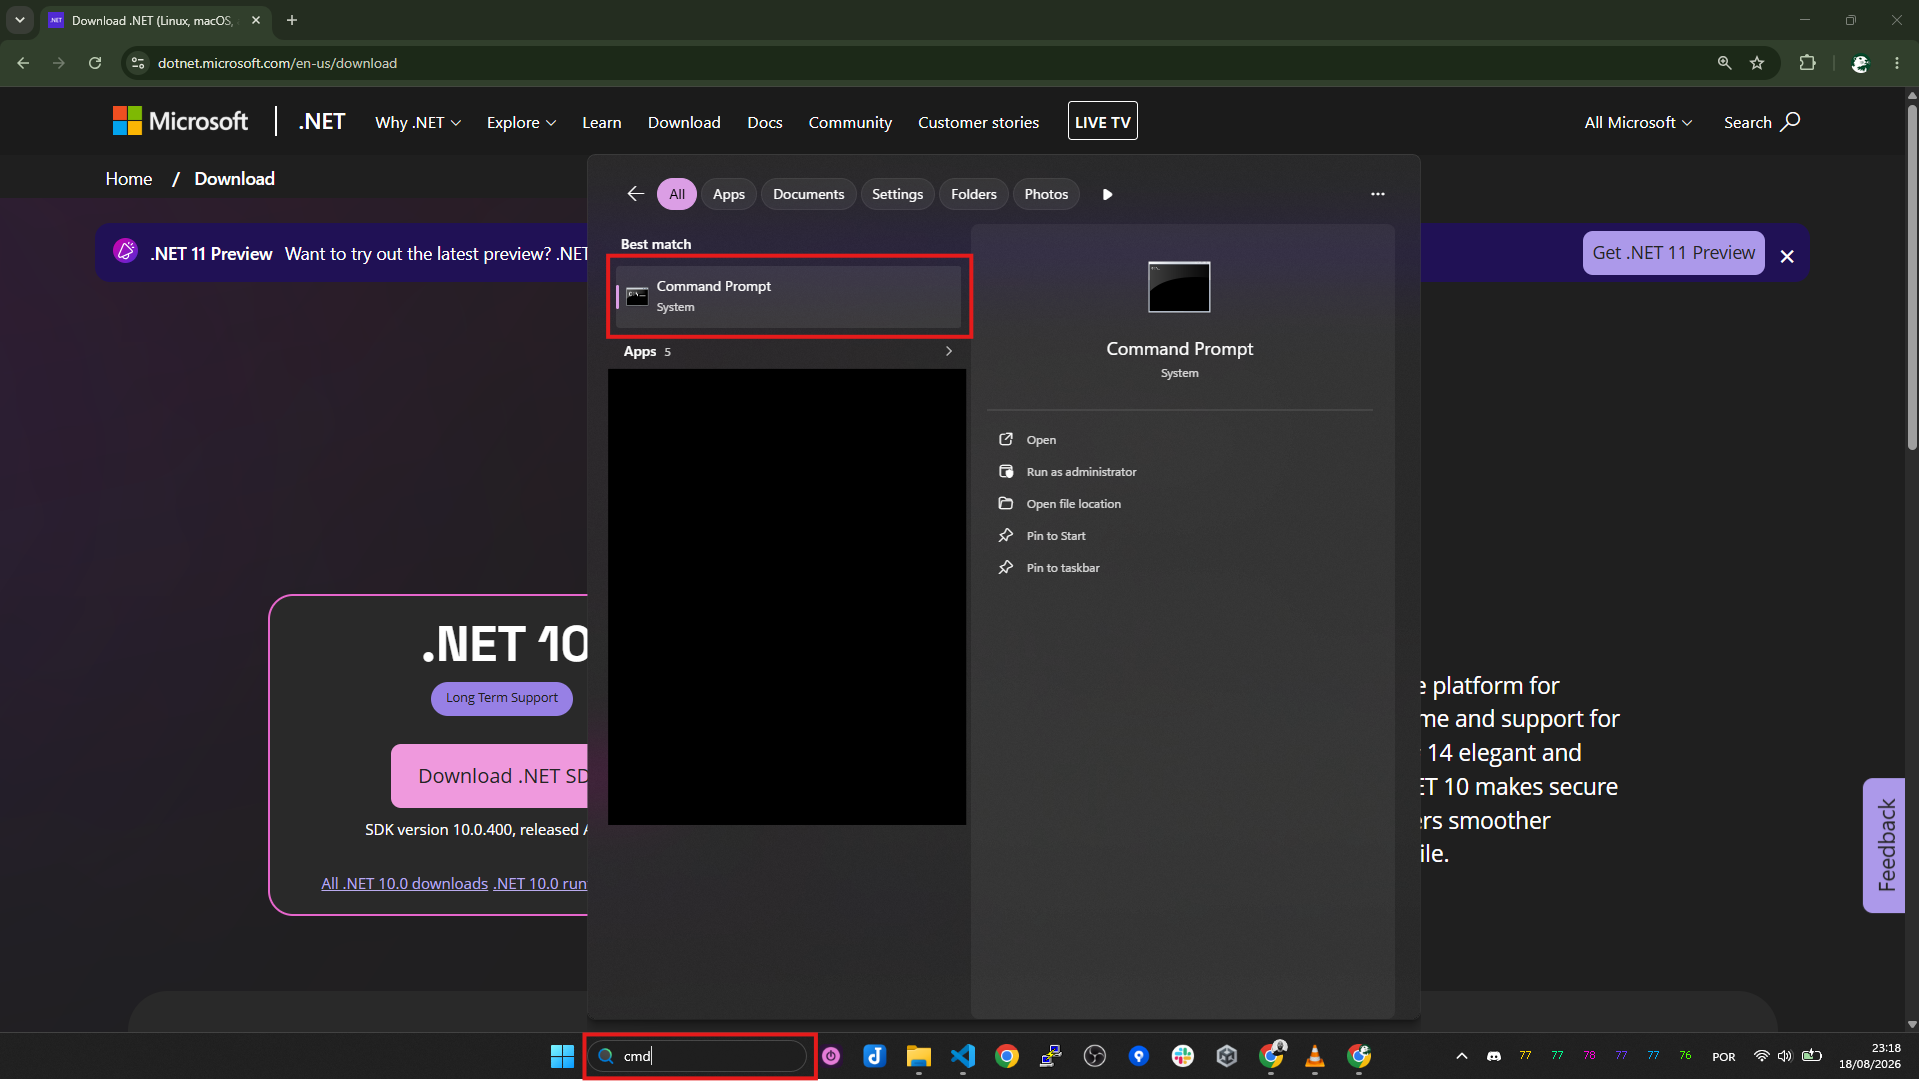Viewport: 1919px width, 1081px height.
Task: Click Home breadcrumb link
Action: [129, 179]
